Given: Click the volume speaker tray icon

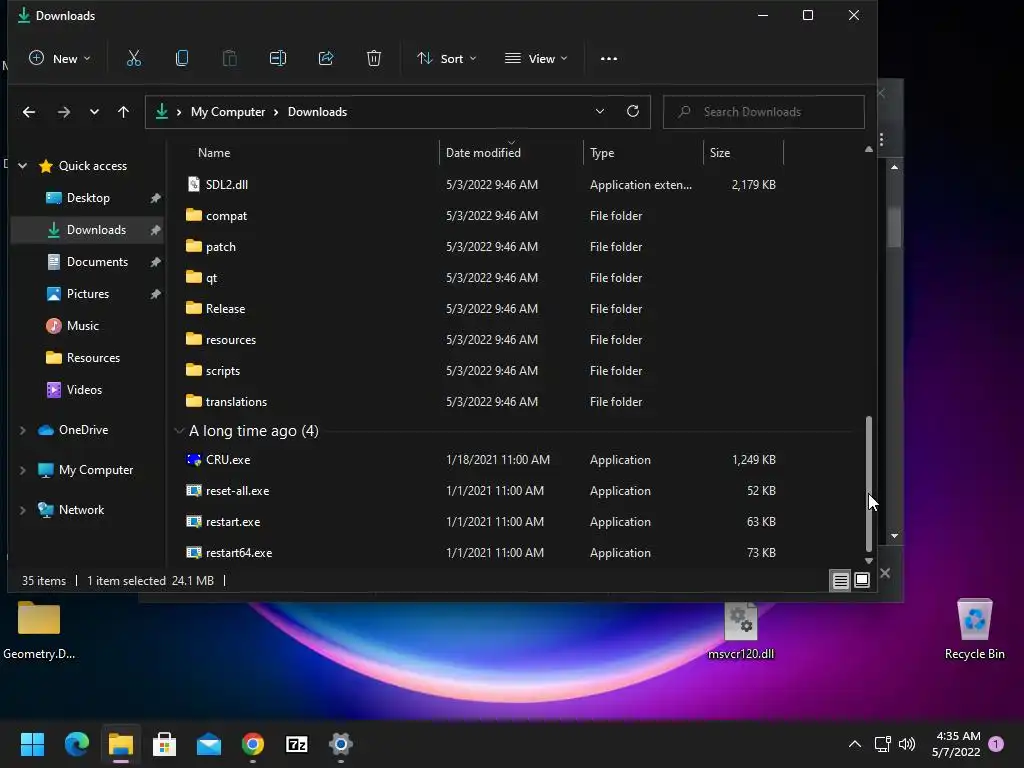Looking at the screenshot, I should [907, 744].
